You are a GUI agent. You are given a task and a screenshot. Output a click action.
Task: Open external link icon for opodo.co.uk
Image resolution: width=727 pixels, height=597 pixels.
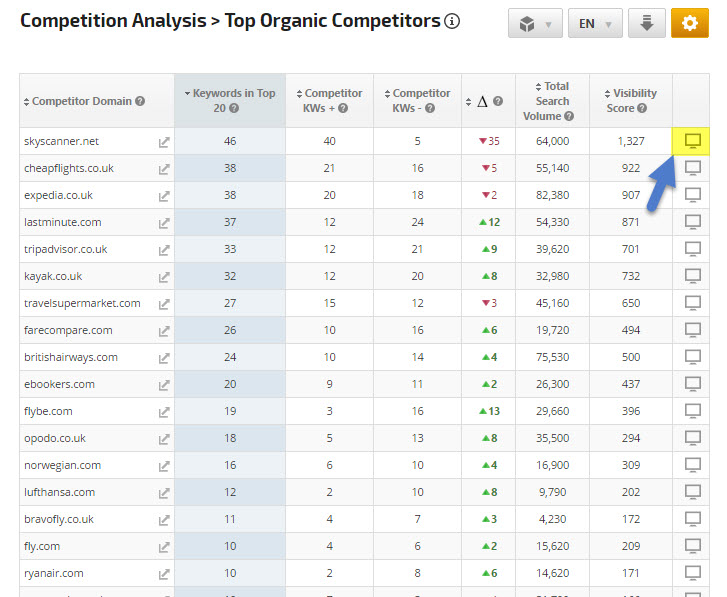[164, 439]
